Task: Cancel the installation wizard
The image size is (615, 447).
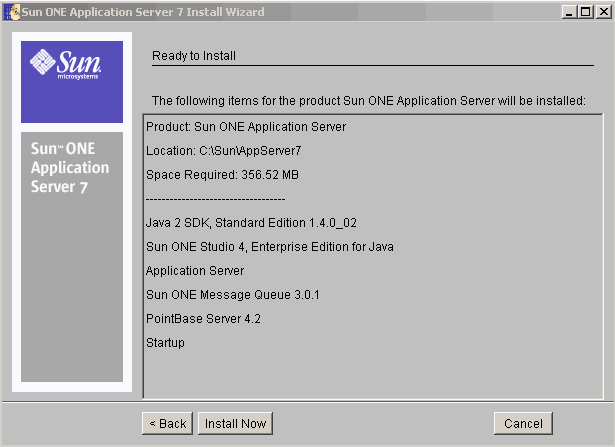Action: point(523,423)
